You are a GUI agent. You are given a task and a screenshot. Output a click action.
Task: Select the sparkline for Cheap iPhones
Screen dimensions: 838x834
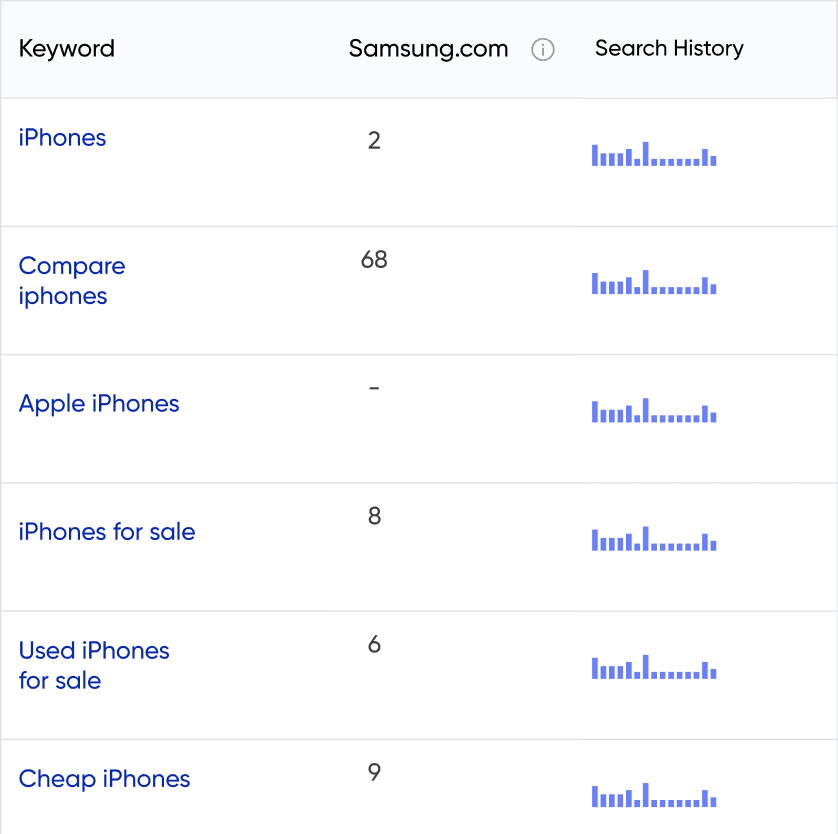(x=654, y=798)
